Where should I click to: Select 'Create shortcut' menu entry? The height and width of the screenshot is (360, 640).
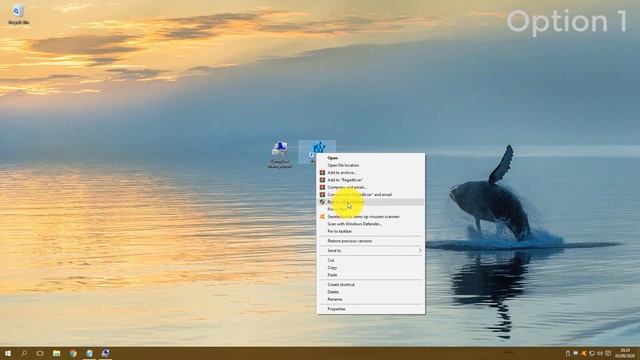[371, 284]
